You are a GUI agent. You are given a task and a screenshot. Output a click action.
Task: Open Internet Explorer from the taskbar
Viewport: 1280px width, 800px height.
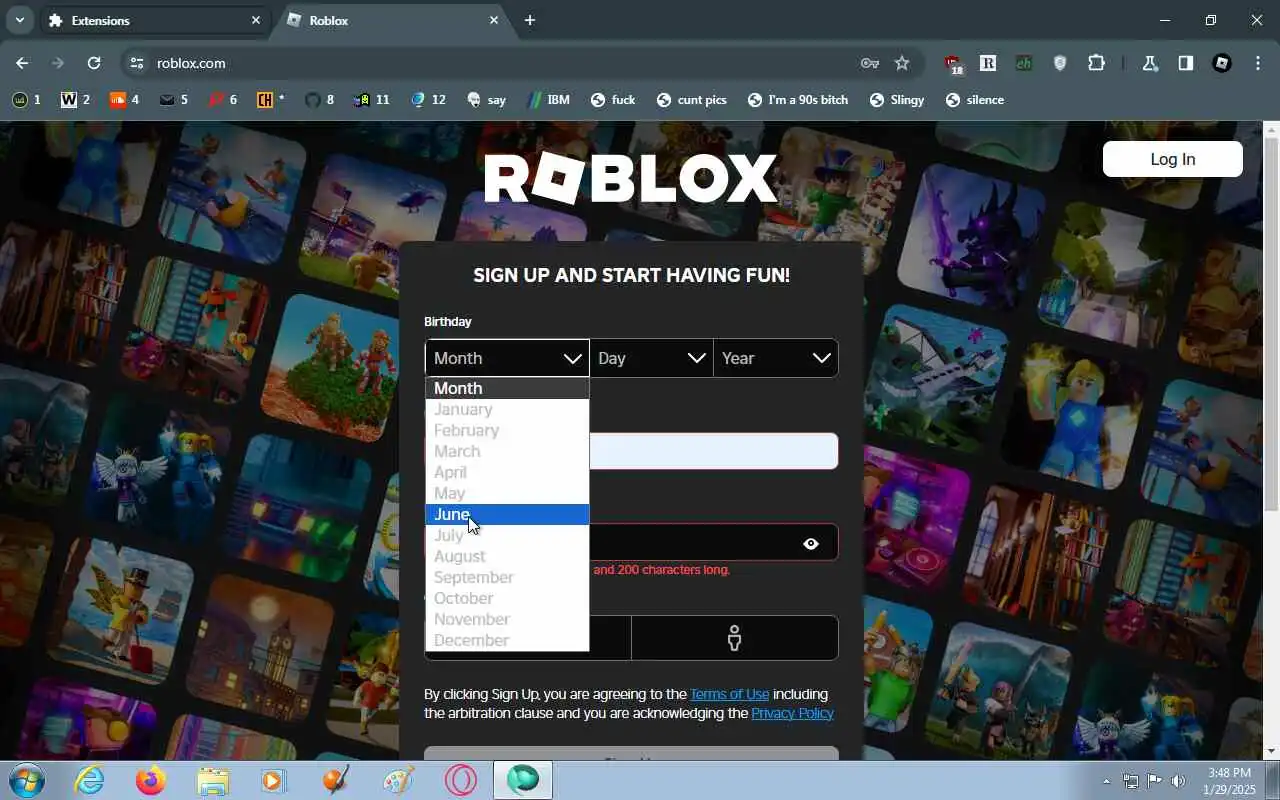(x=90, y=780)
